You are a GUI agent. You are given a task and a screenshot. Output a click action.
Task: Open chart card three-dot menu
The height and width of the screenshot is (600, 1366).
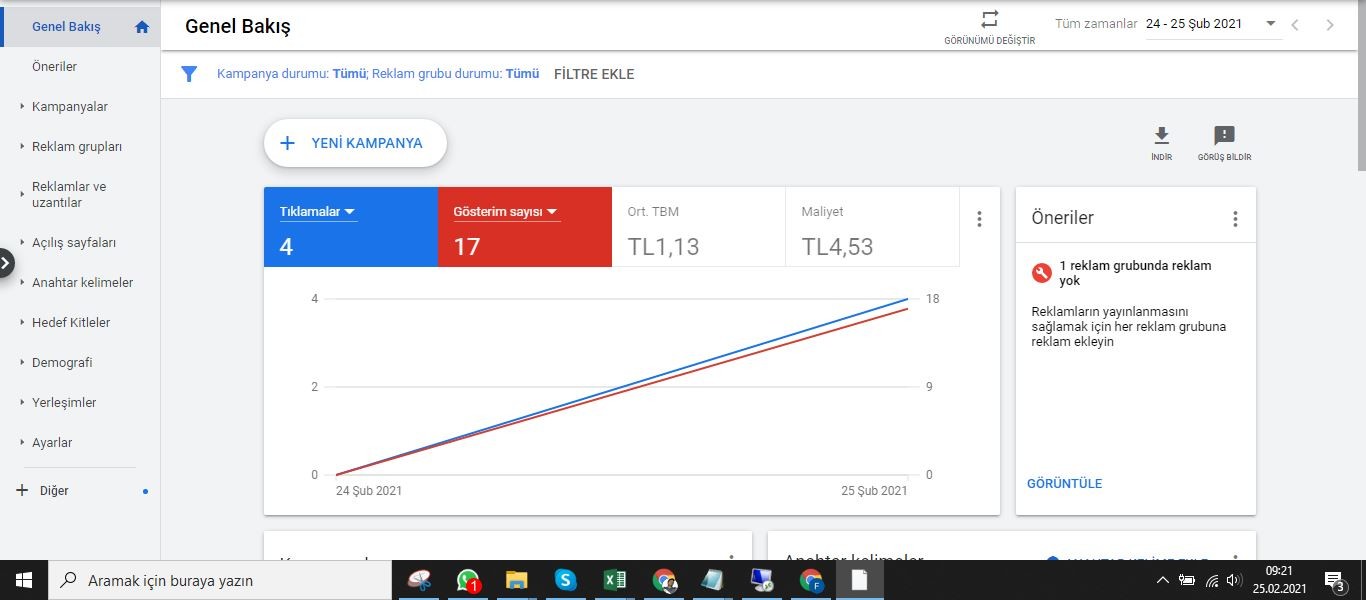(x=979, y=219)
